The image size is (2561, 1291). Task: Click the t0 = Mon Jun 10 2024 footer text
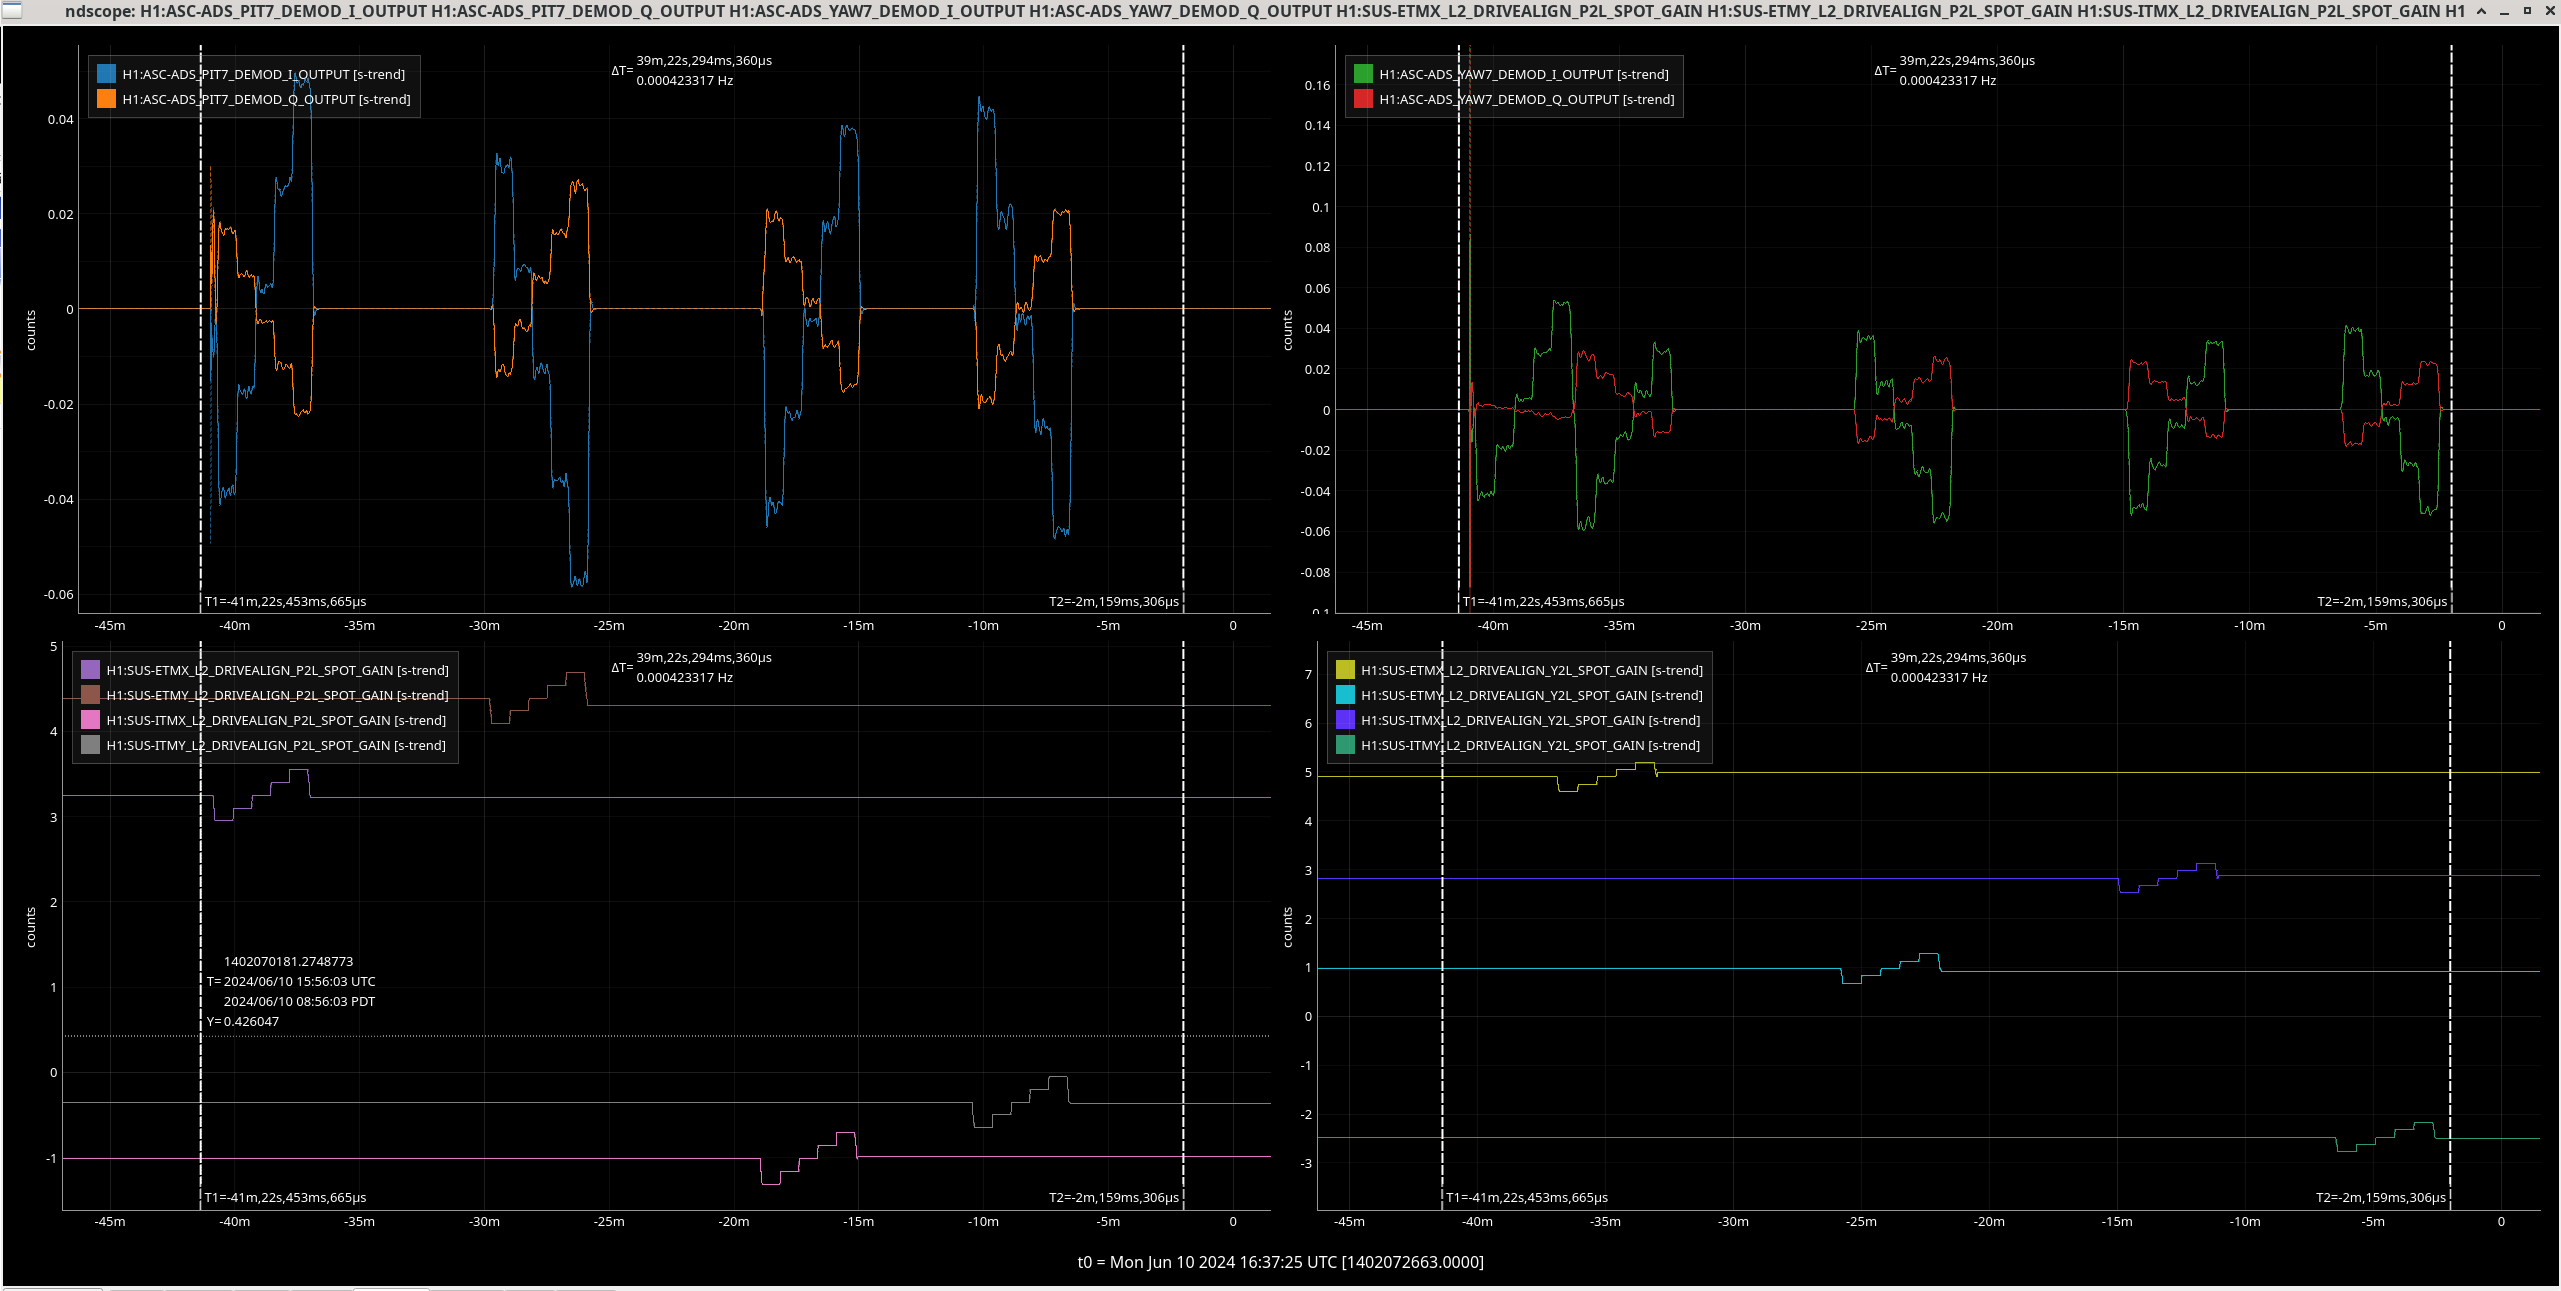point(1280,1262)
